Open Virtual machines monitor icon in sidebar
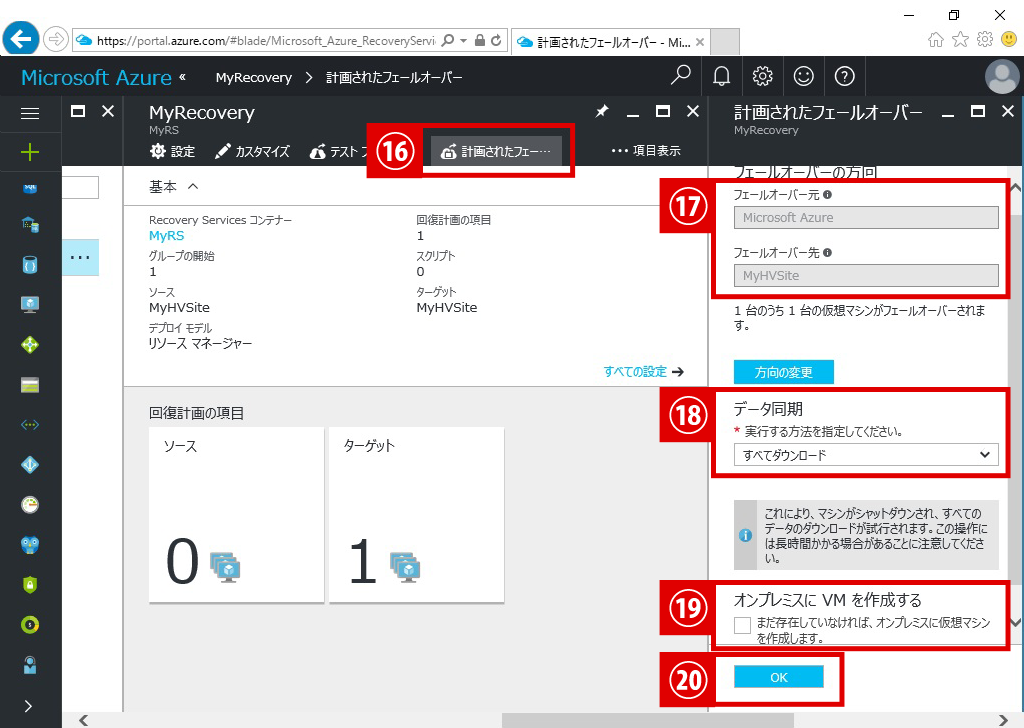The height and width of the screenshot is (728, 1024). (x=30, y=304)
